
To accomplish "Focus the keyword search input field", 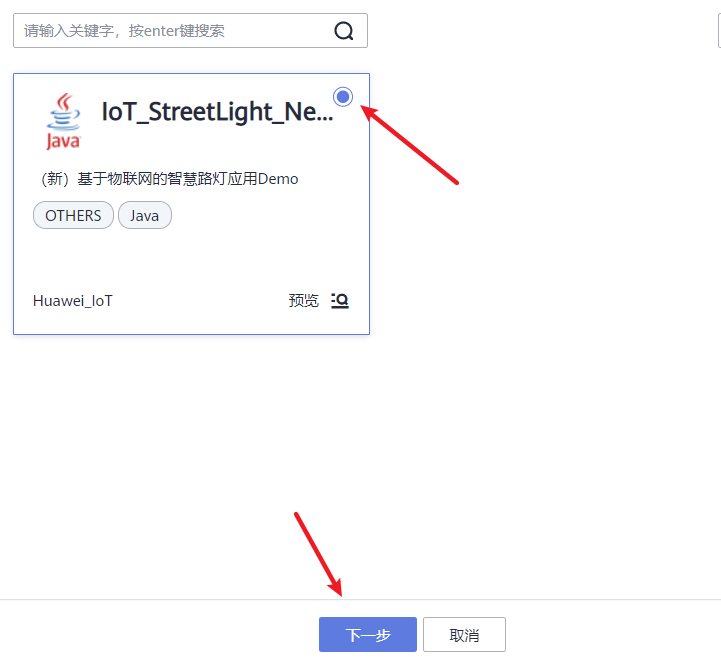I will click(190, 31).
